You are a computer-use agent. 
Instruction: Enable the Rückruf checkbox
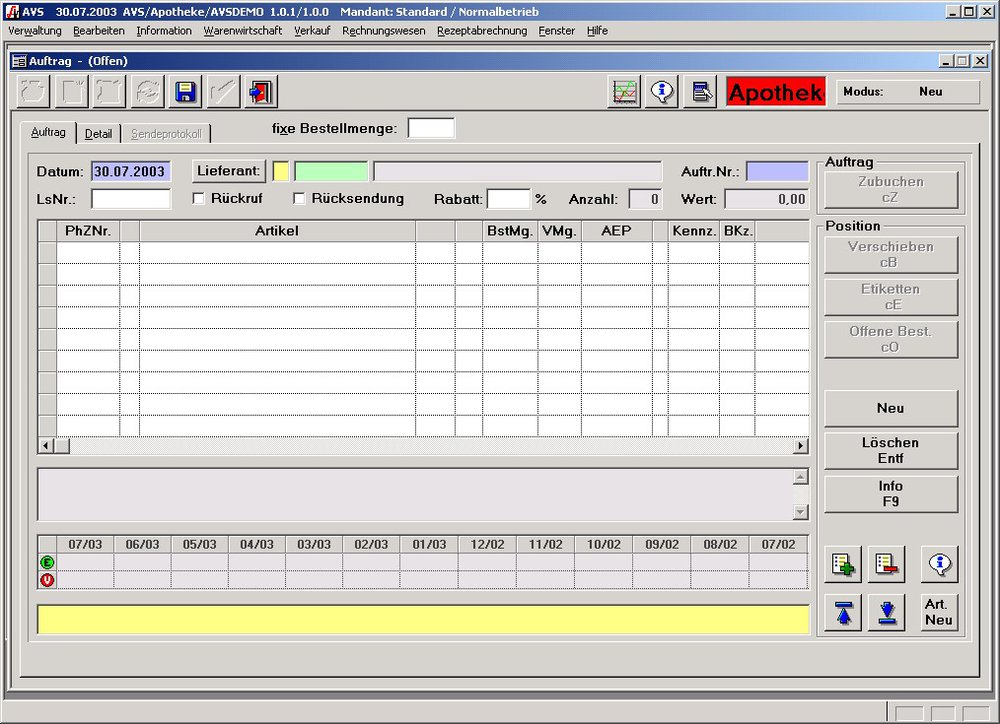(199, 199)
